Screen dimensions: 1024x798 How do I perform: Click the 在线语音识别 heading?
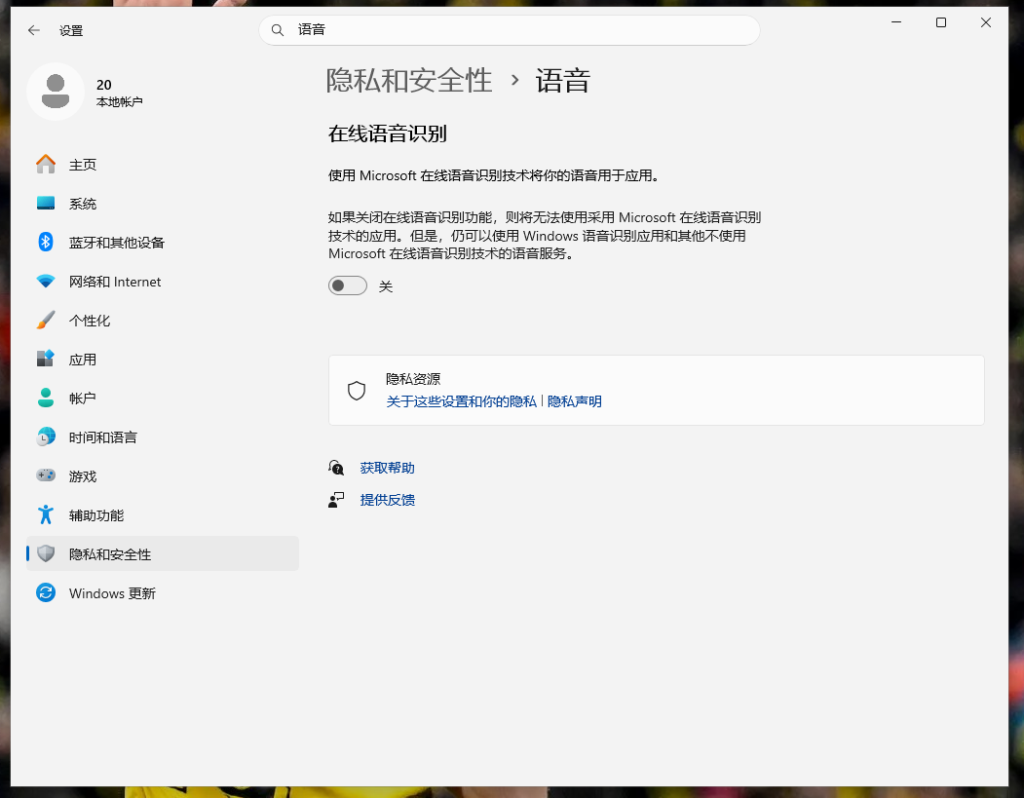click(x=387, y=134)
